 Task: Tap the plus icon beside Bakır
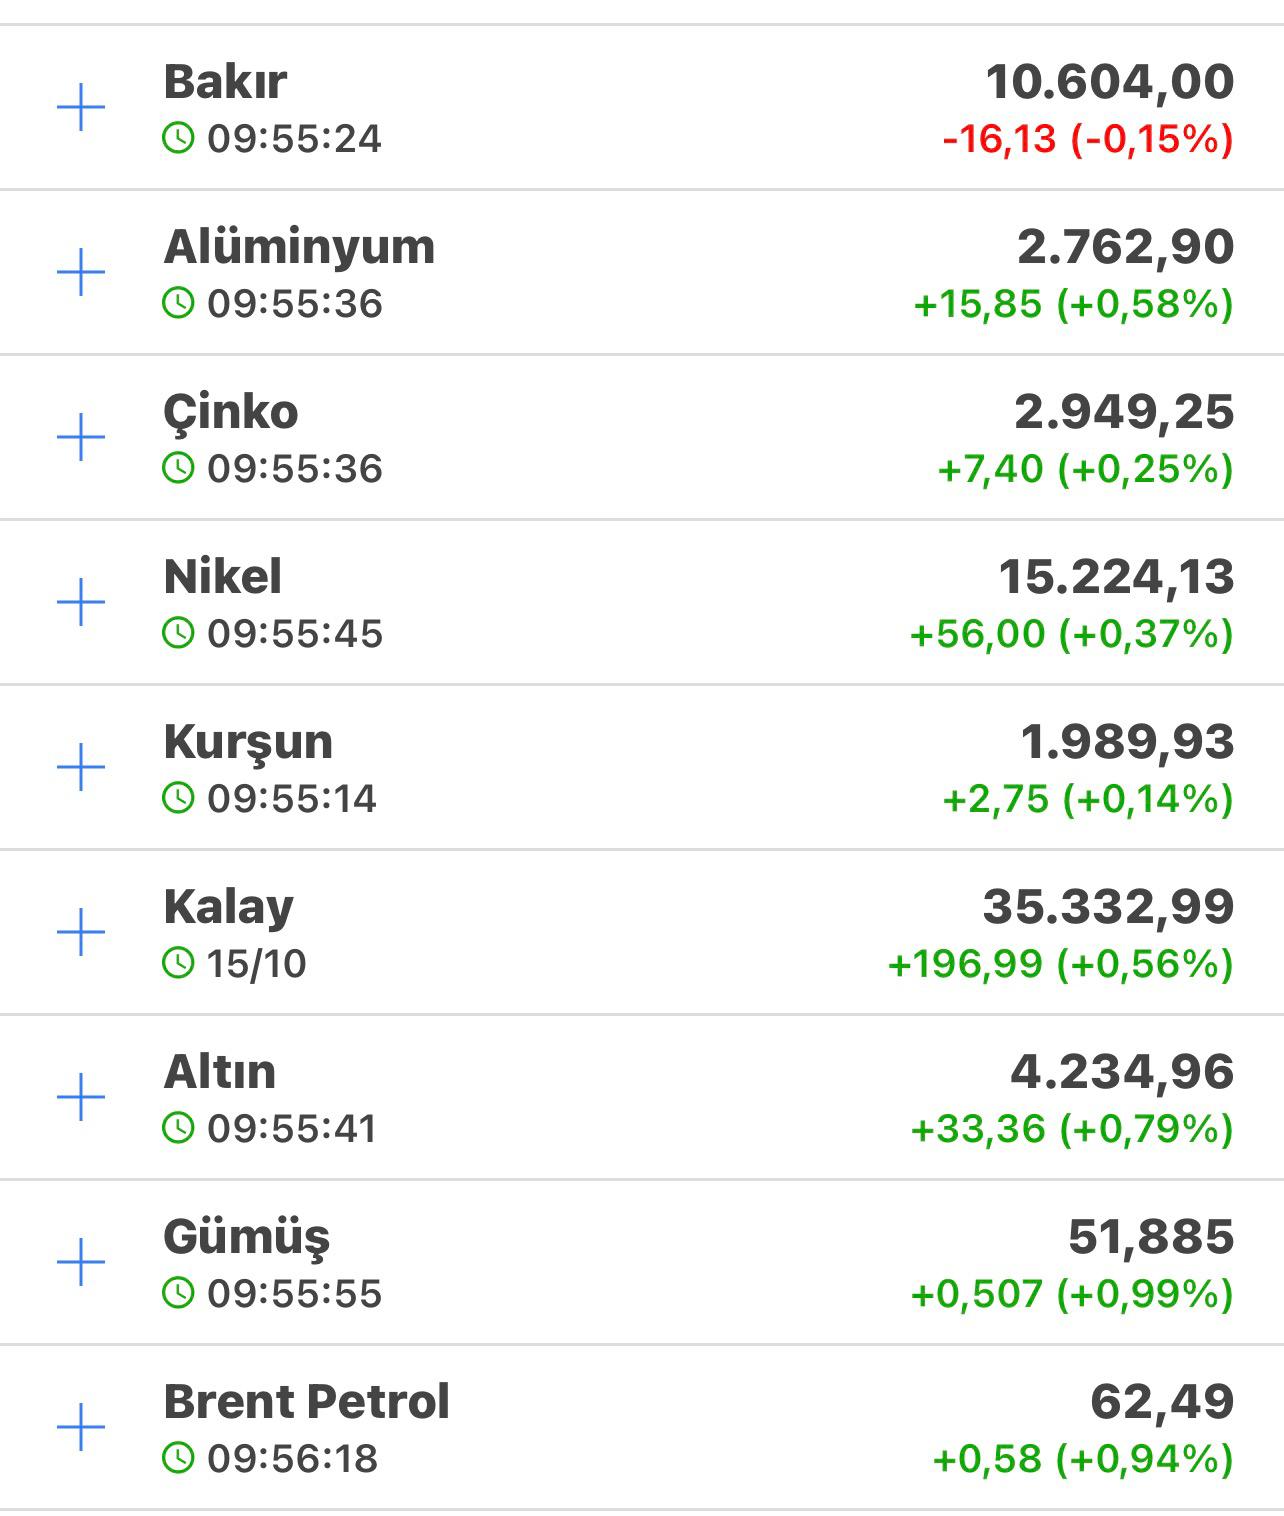pos(81,108)
